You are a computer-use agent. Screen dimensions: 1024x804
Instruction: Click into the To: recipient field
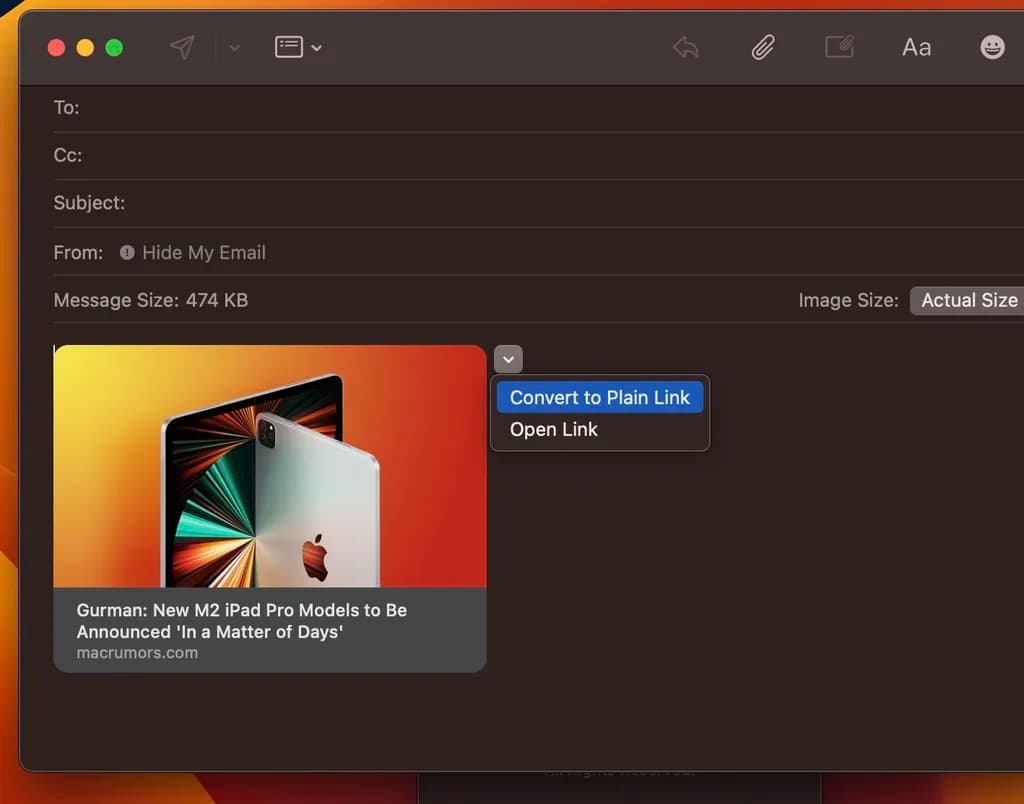click(x=500, y=108)
